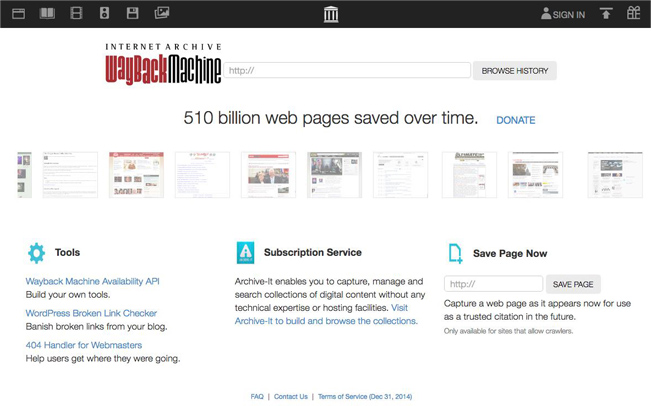The image size is (651, 406).
Task: Open the Wayback Machine Availability API link
Action: (93, 281)
